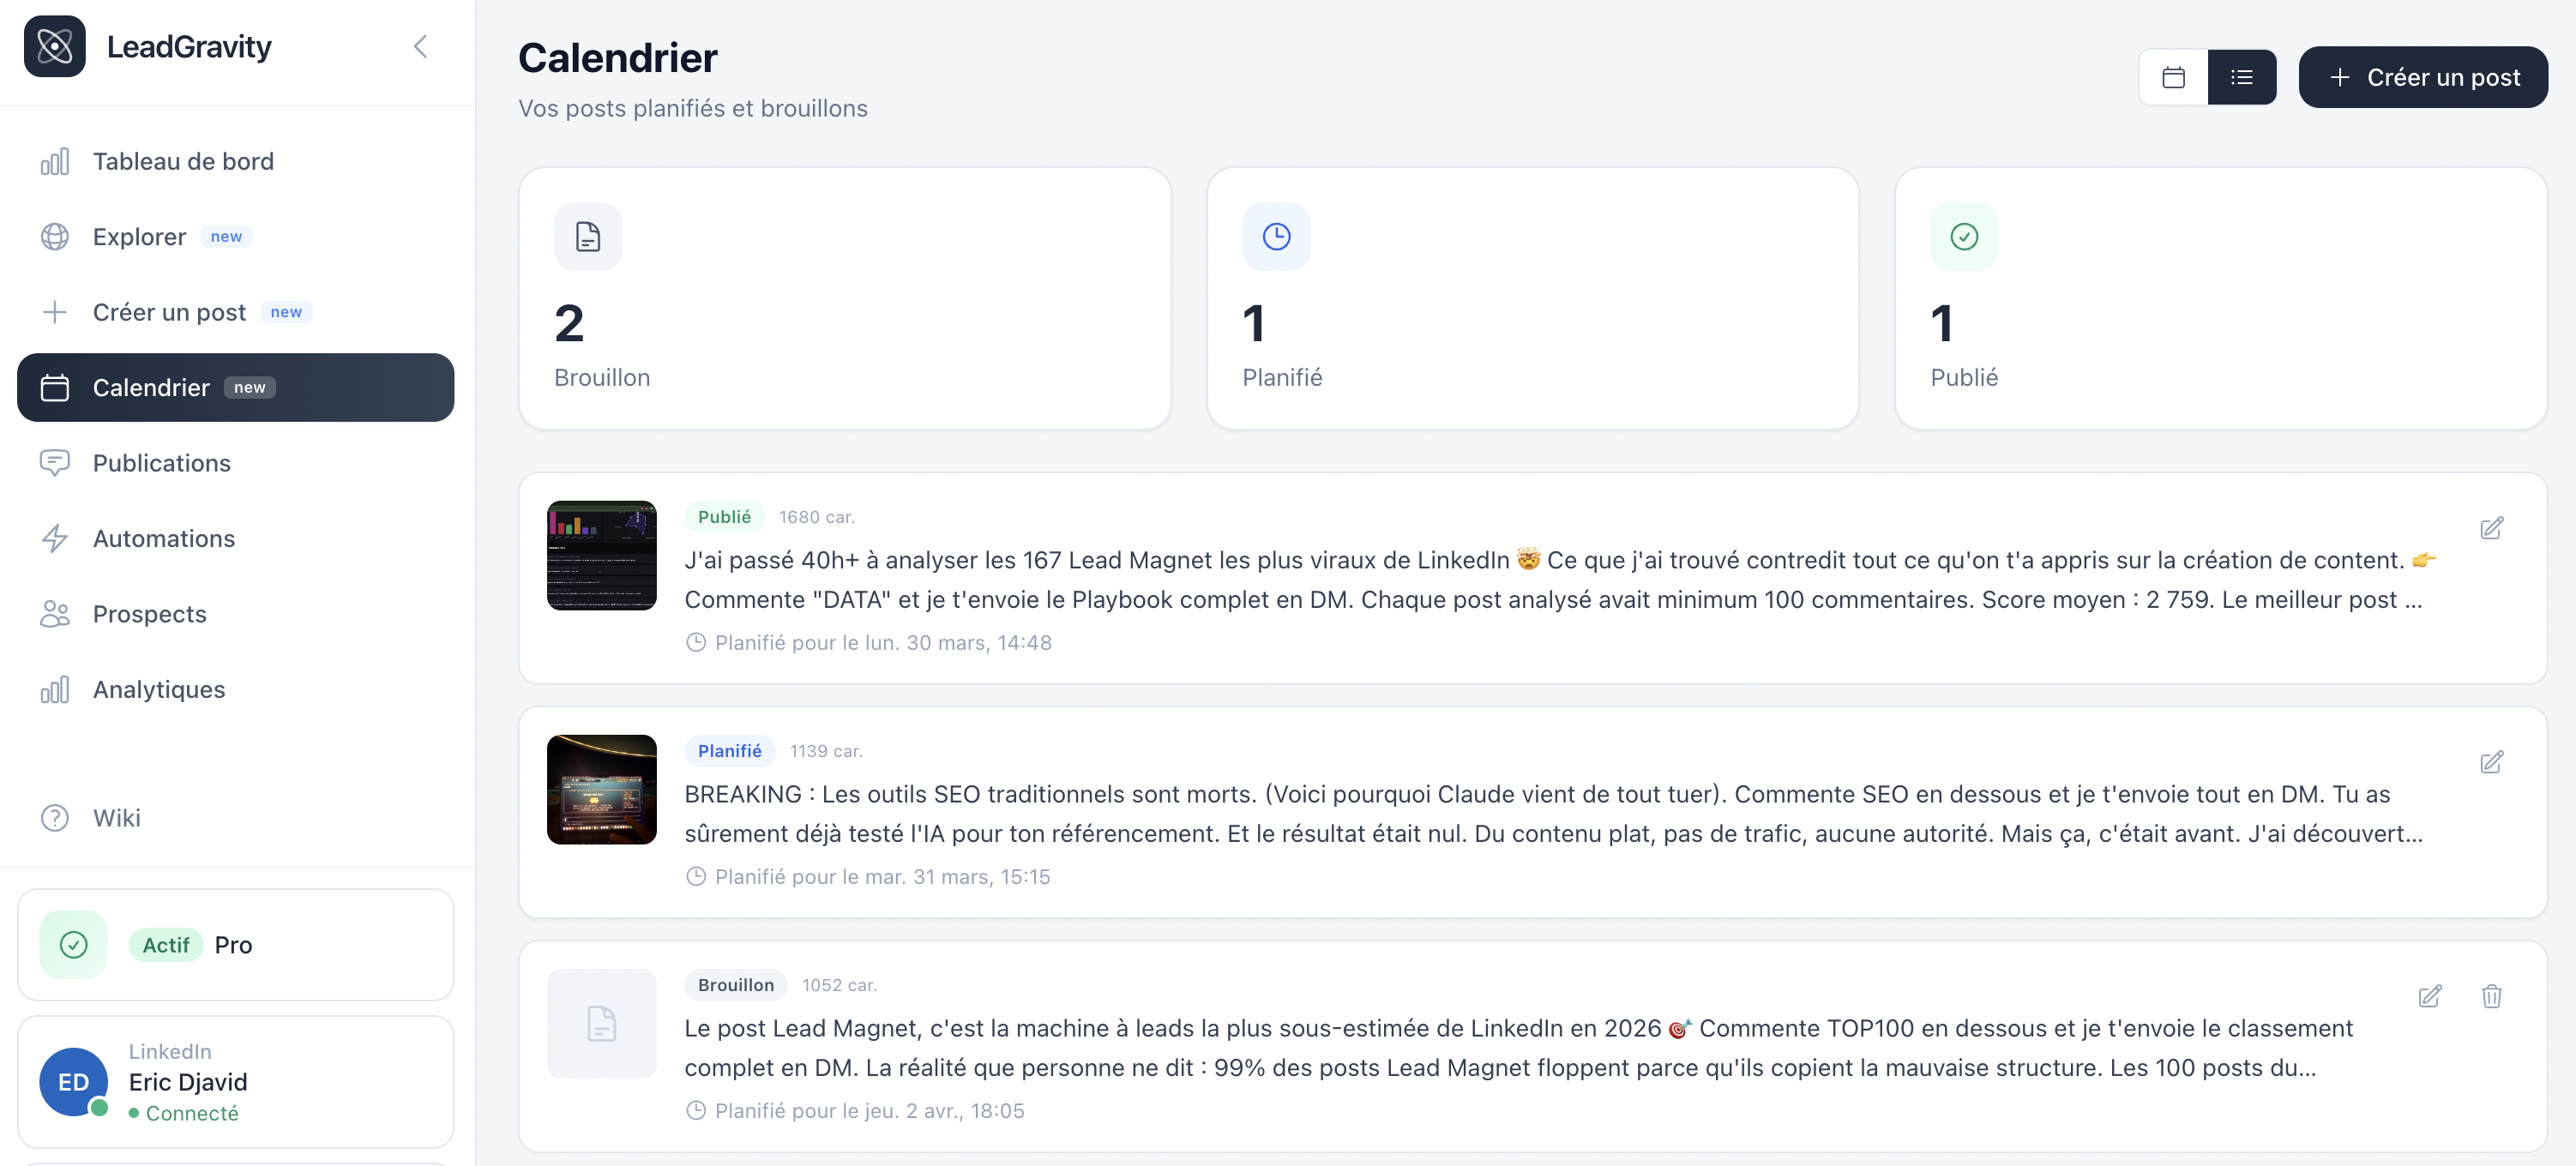Screen dimensions: 2576x1166
Task: Open Créer un post from the sidebar
Action: (168, 311)
